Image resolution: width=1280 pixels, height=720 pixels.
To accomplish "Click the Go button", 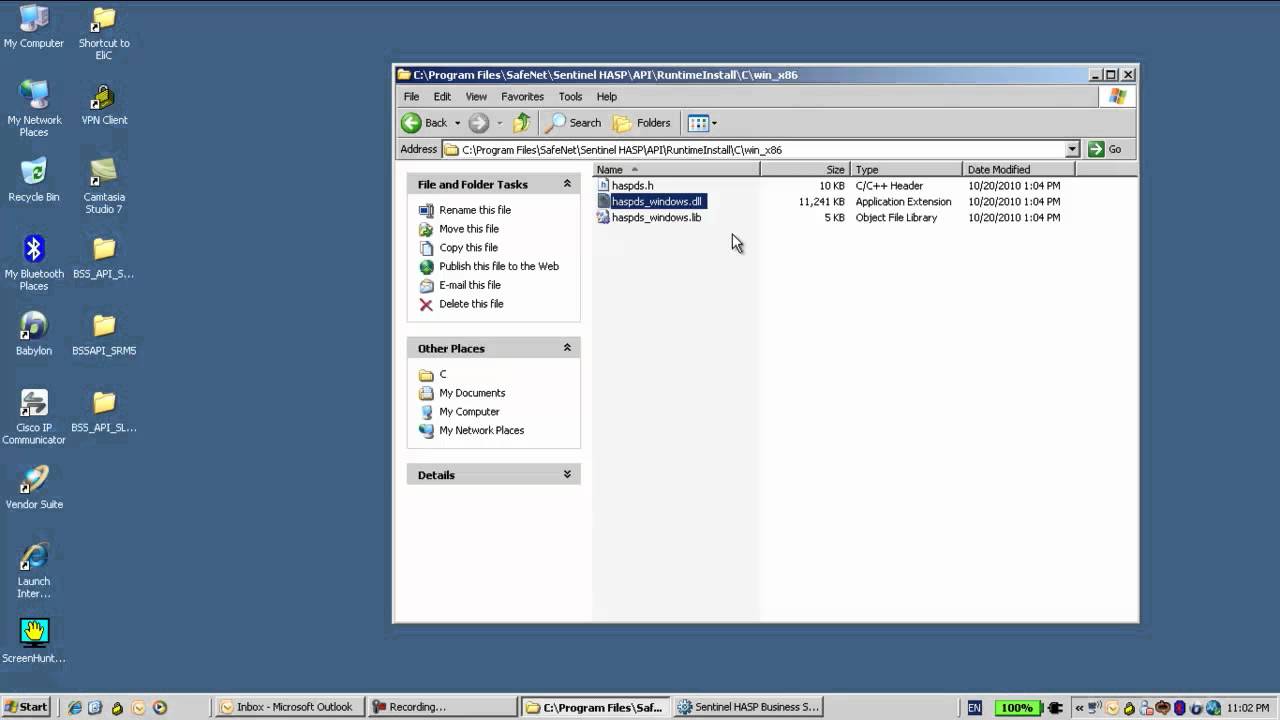I will point(1106,150).
